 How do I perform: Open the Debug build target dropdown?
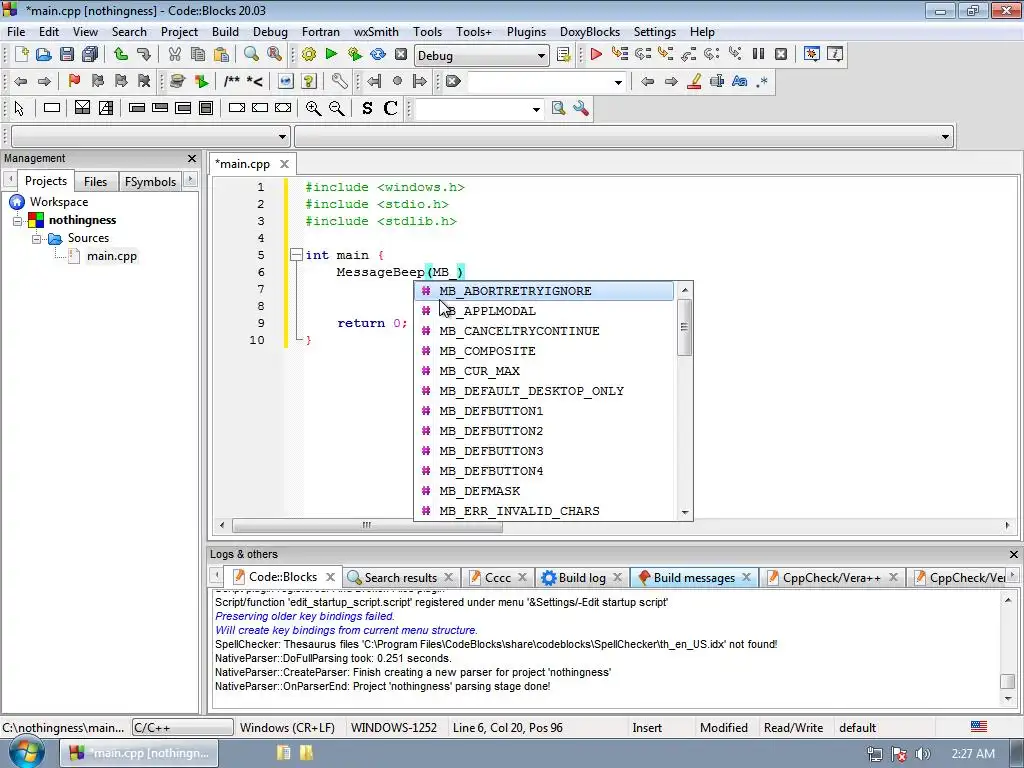coord(541,56)
